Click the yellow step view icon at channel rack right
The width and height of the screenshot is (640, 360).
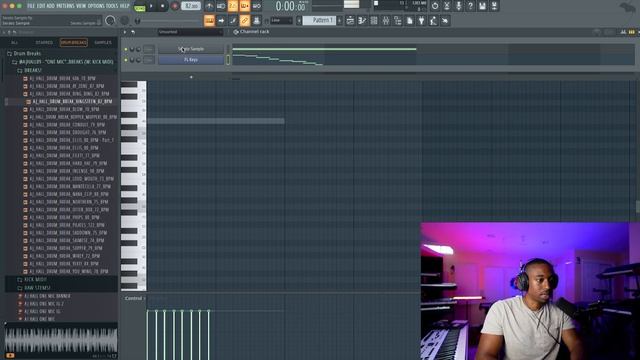pyautogui.click(x=631, y=32)
